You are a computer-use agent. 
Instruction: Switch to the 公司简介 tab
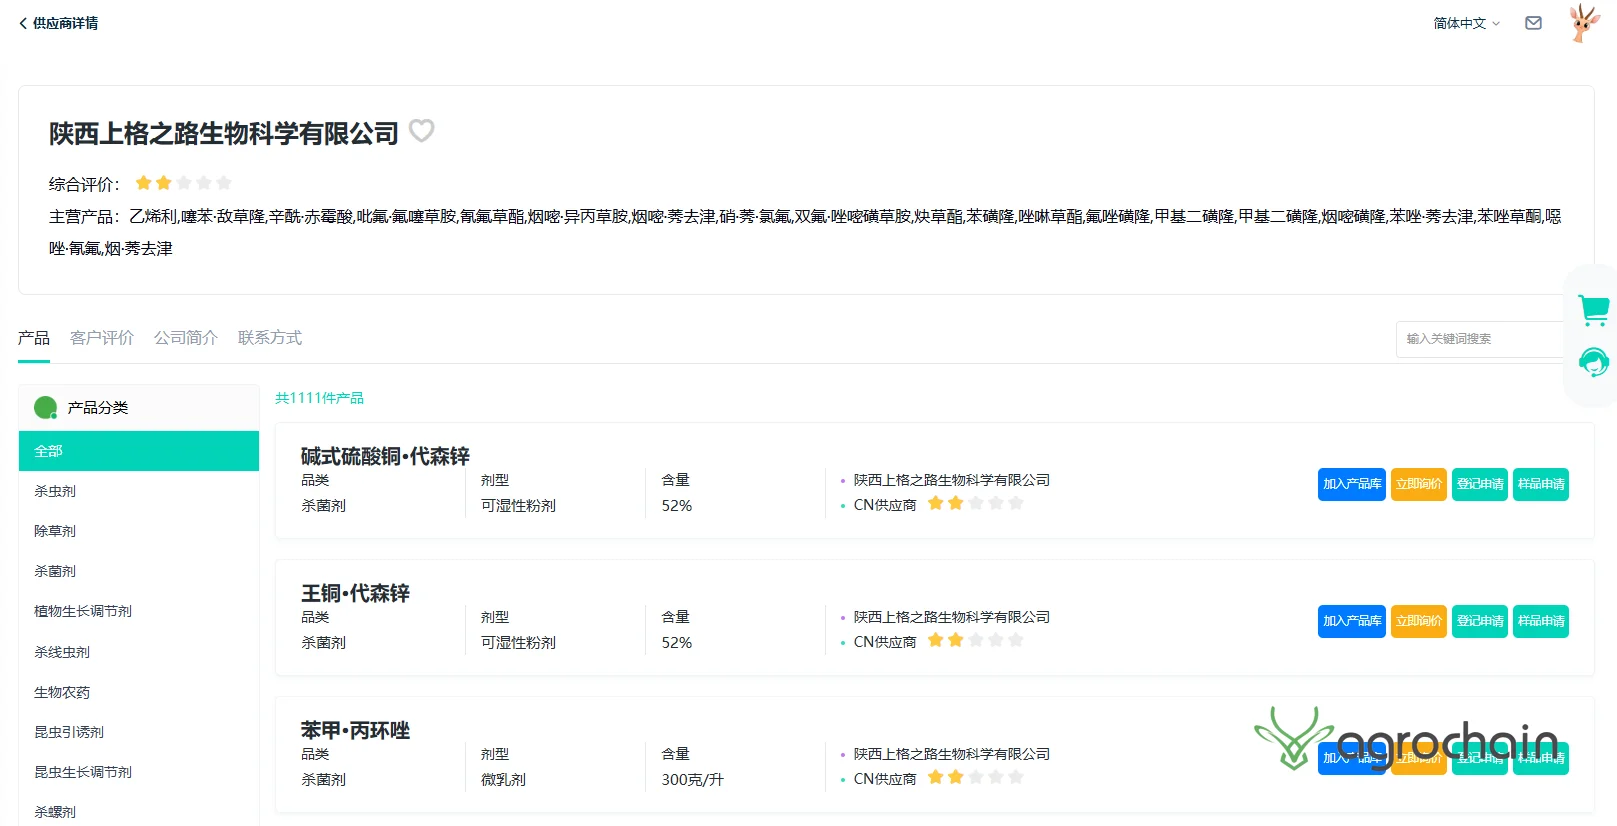coord(186,338)
